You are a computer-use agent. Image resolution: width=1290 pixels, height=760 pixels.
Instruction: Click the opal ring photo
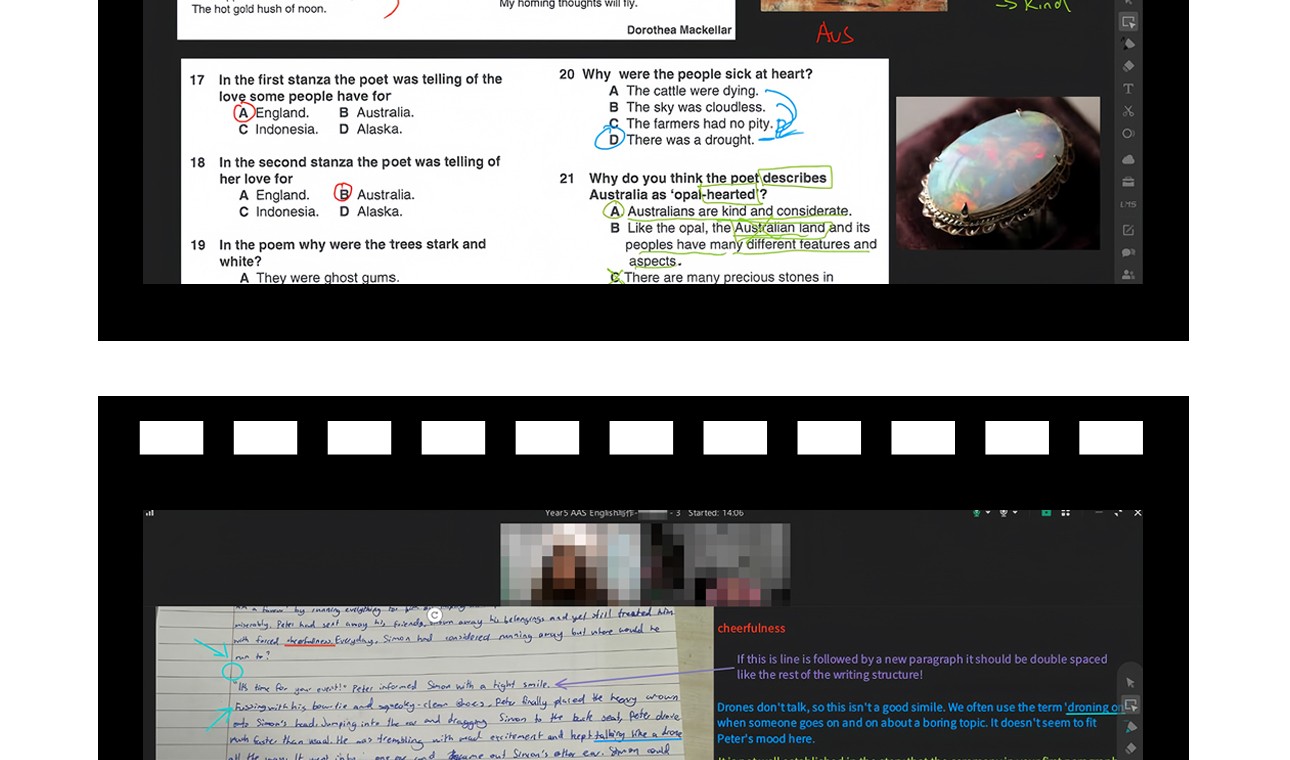[x=998, y=173]
